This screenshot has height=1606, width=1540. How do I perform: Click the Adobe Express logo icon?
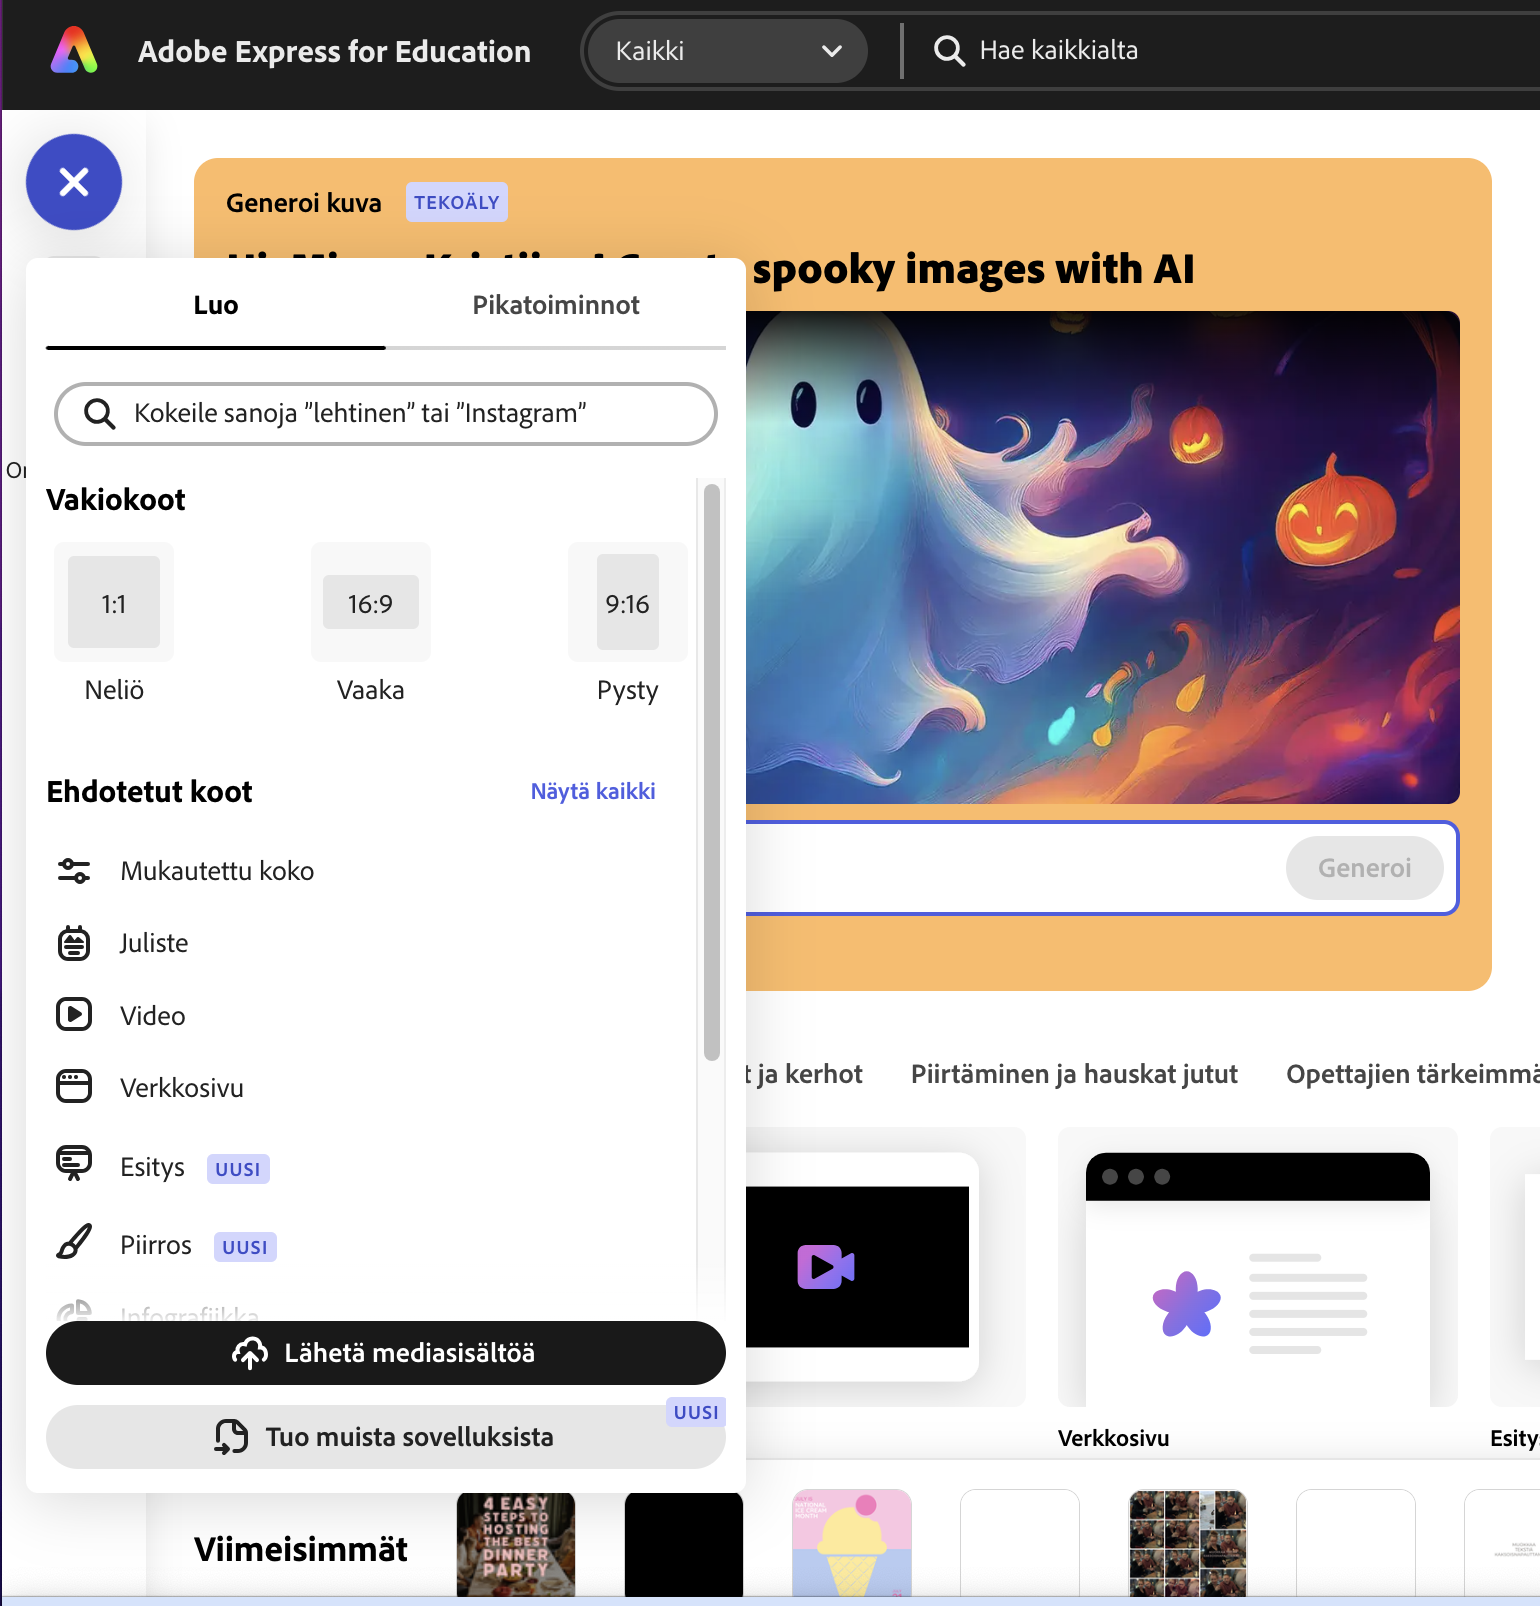[x=74, y=51]
